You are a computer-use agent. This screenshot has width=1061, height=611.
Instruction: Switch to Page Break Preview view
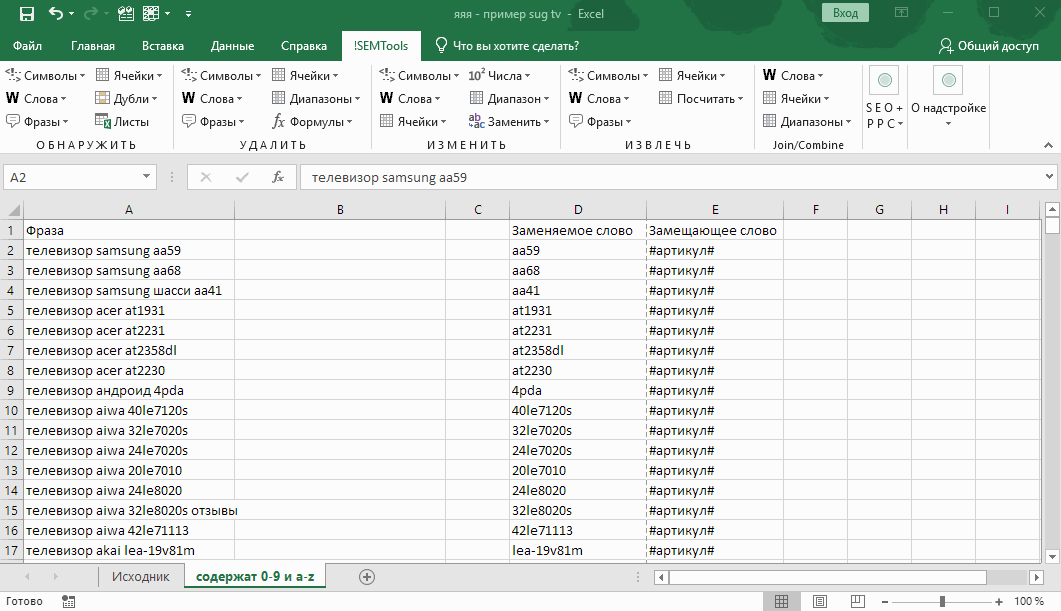(x=857, y=601)
